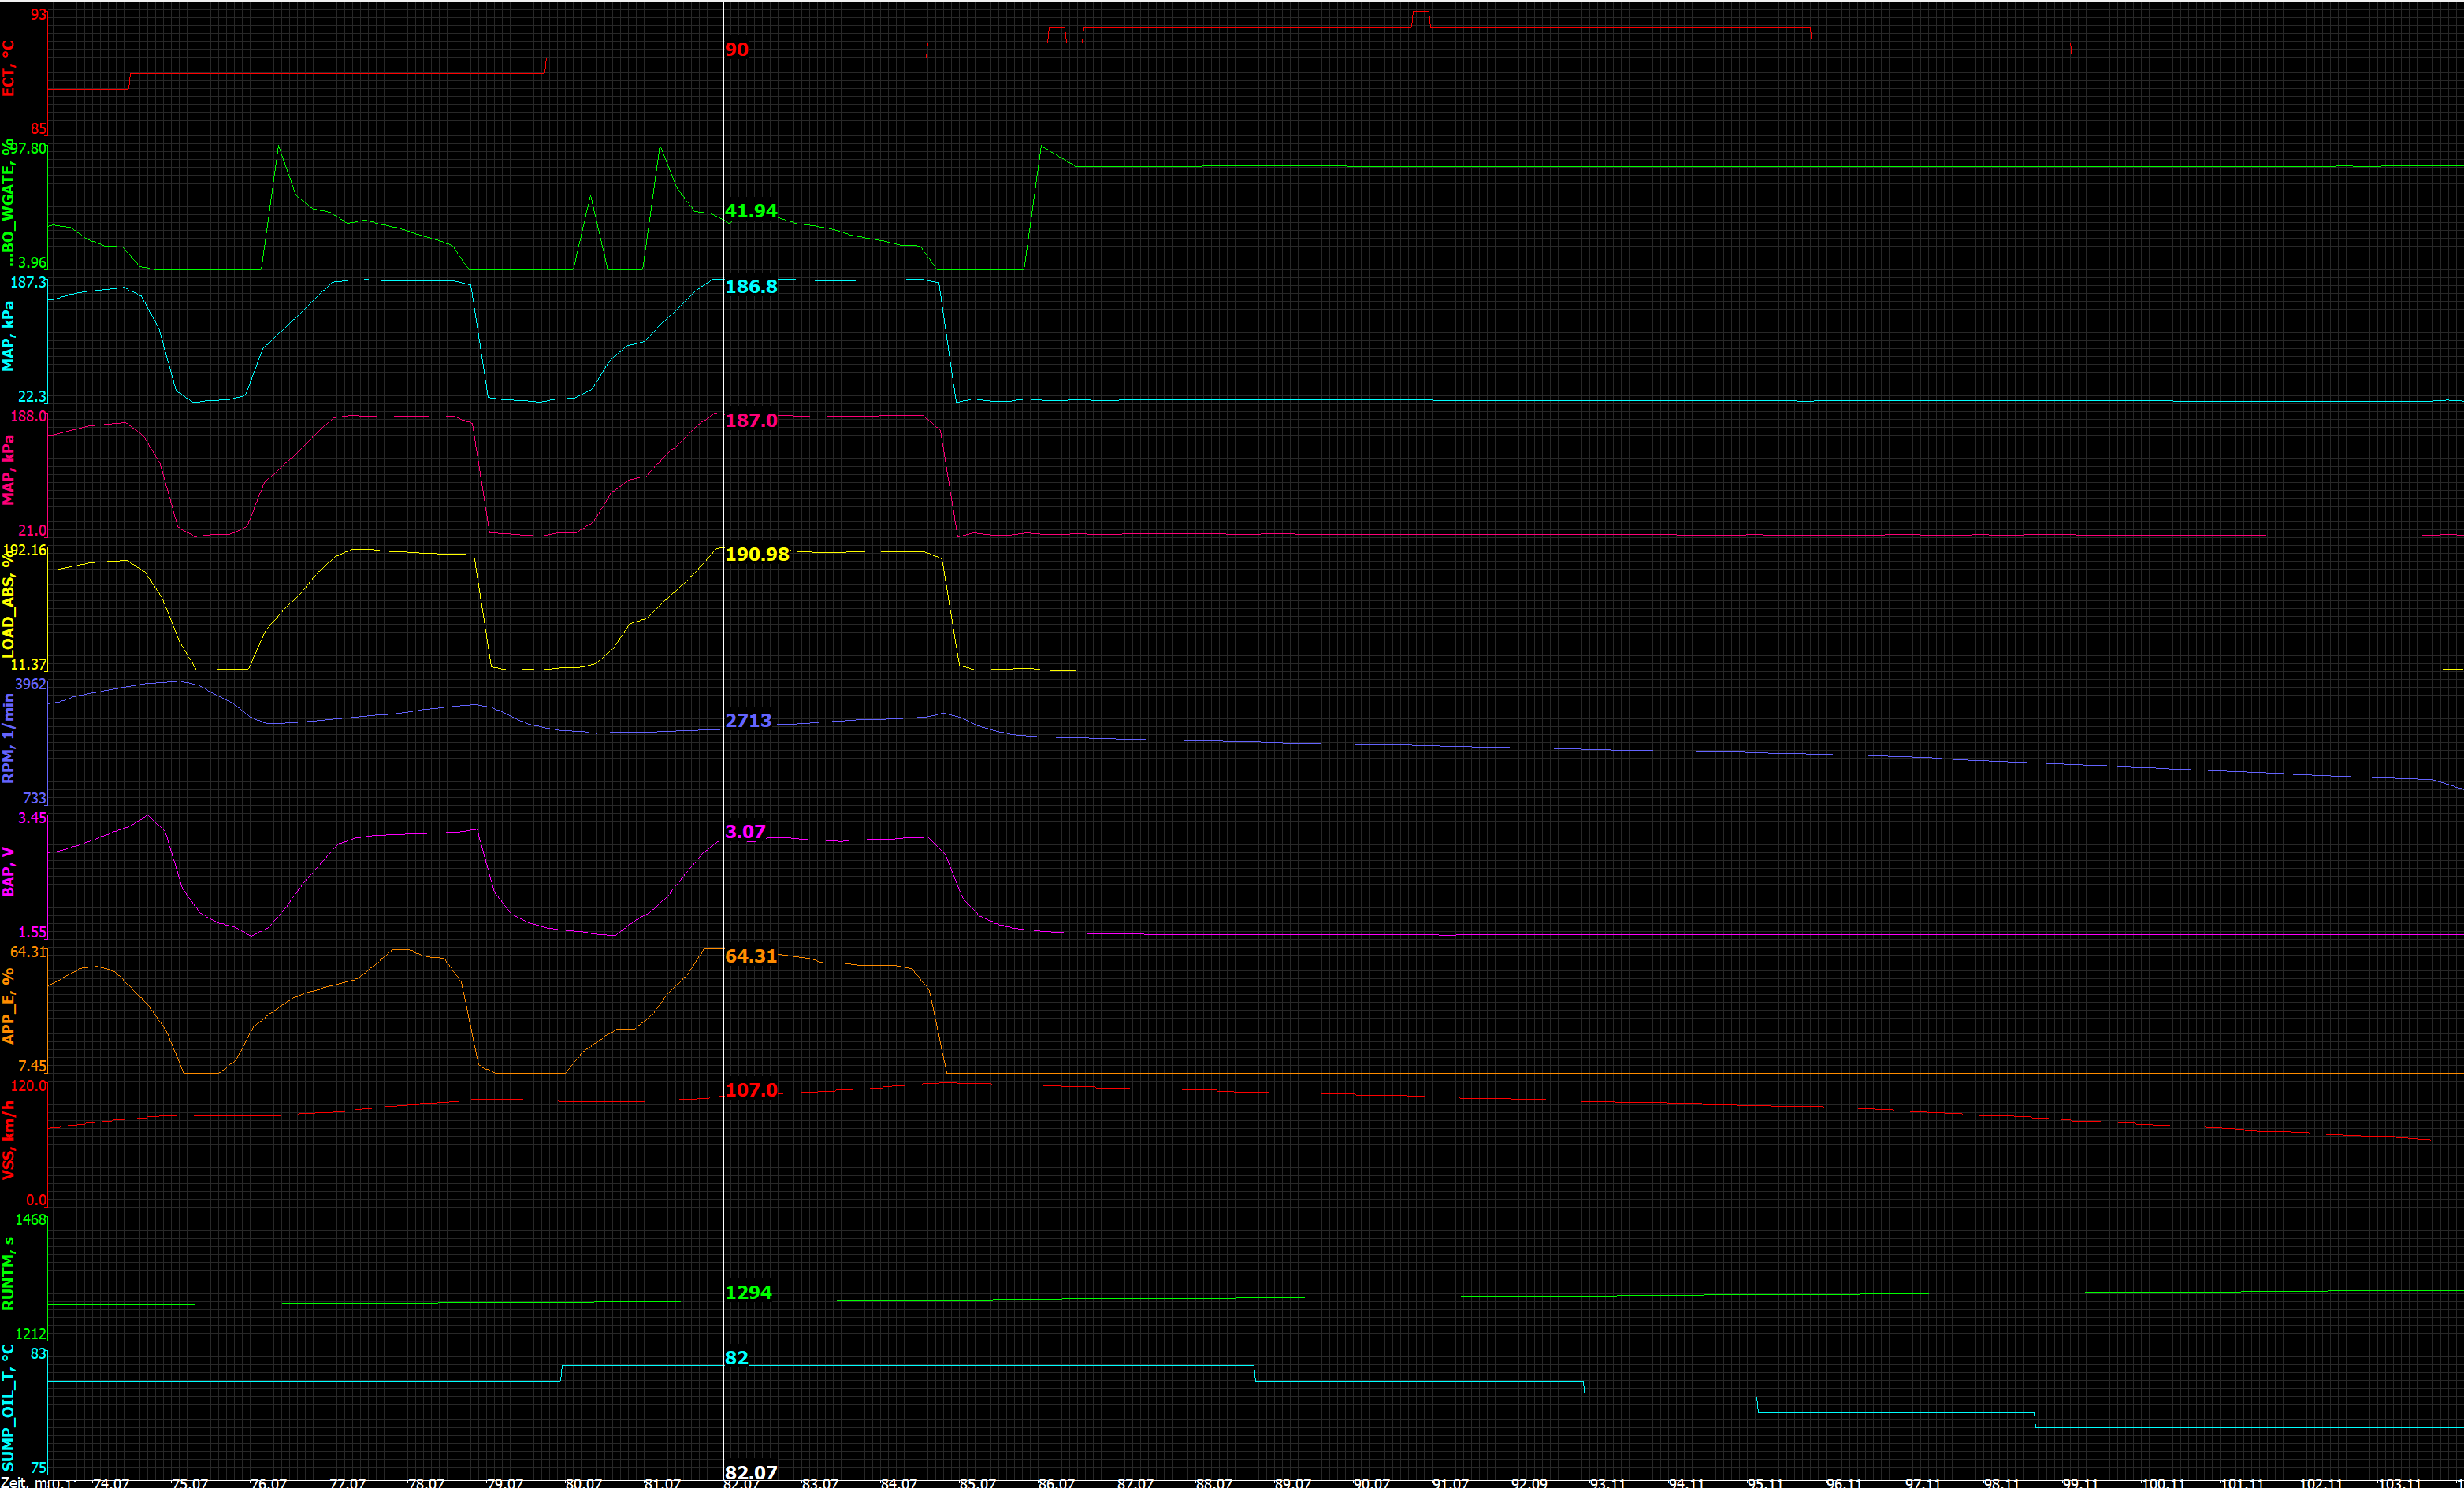Screen dimensions: 2464x1488
Task: Click the ECT, °C channel label
Action: pyautogui.click(x=8, y=69)
